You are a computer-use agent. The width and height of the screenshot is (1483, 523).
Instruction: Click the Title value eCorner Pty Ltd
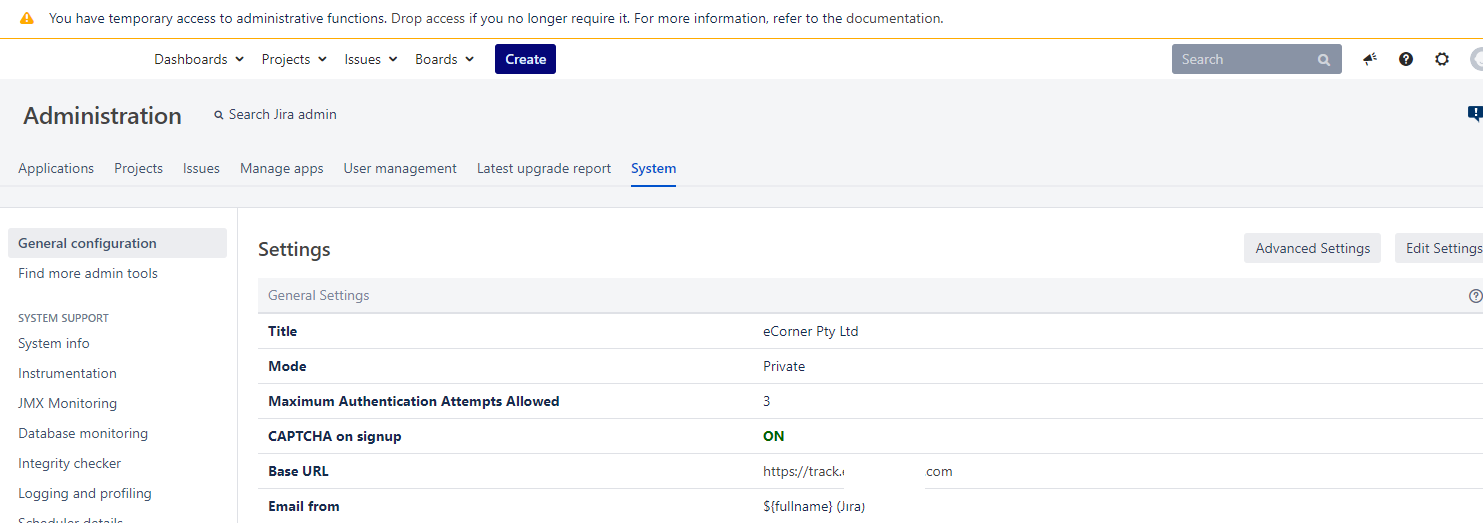[x=810, y=331]
